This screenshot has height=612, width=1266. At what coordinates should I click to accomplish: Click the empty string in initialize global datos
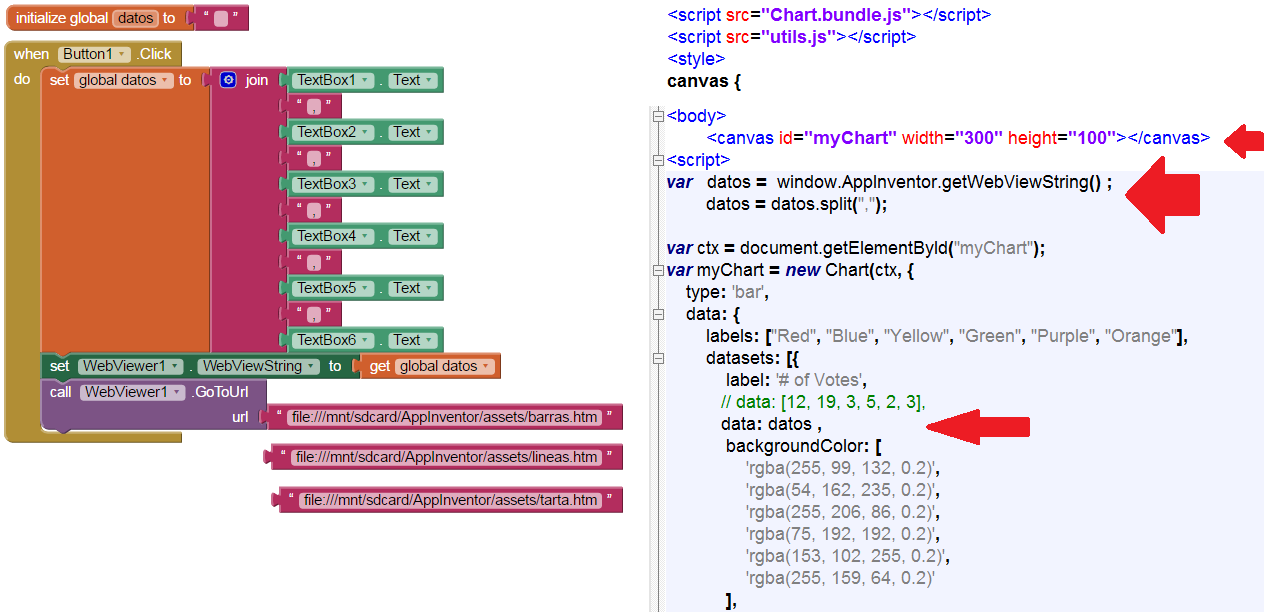(221, 17)
